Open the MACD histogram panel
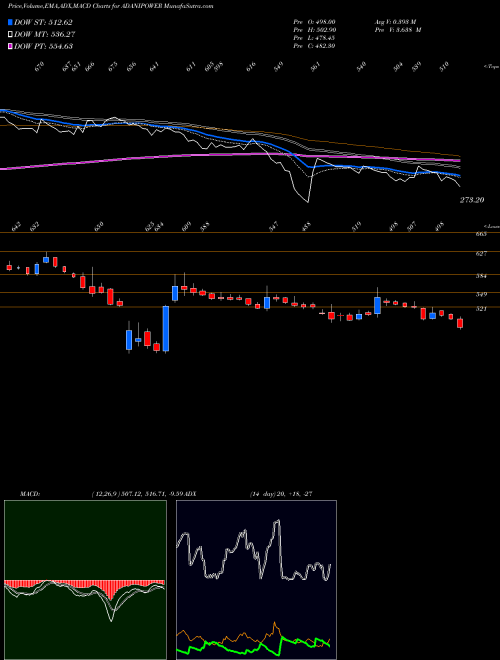The width and height of the screenshot is (500, 660). 85,580
